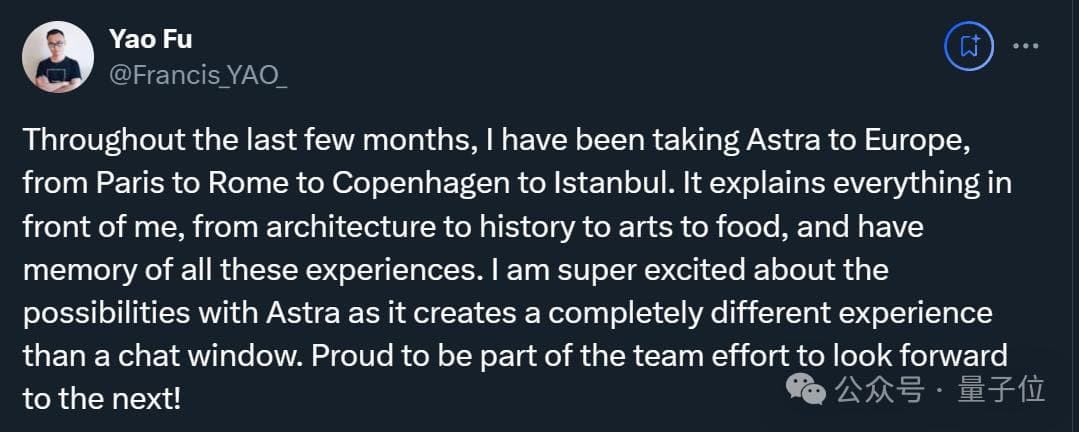
Task: Open Yao Fu's profile picture
Action: click(58, 57)
